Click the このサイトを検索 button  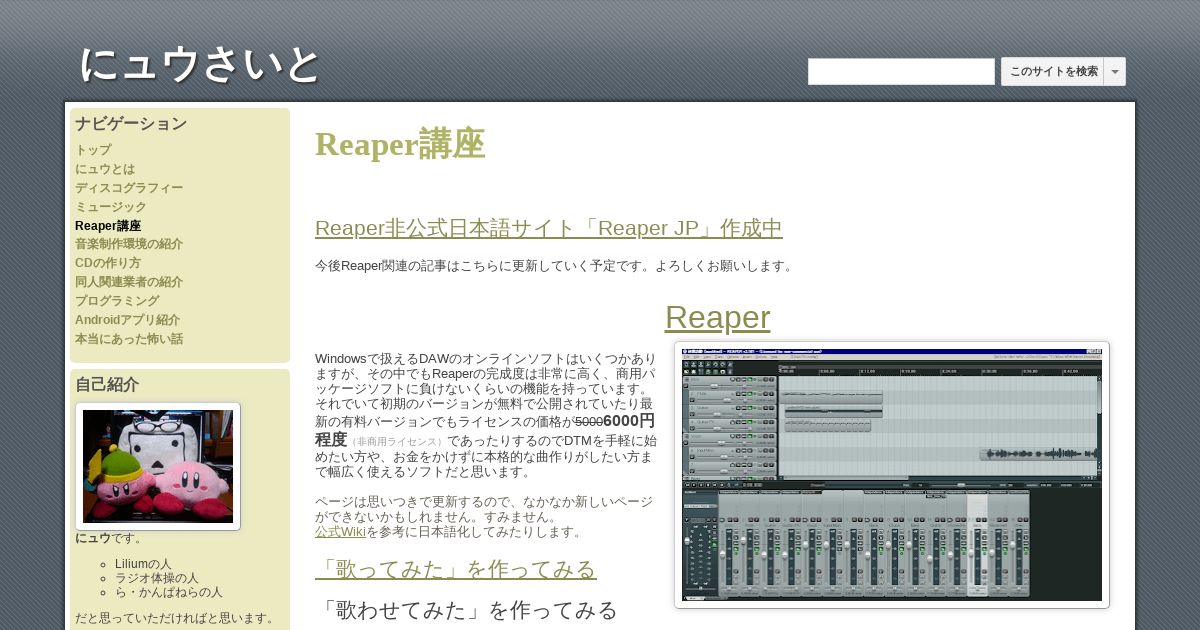click(1053, 71)
